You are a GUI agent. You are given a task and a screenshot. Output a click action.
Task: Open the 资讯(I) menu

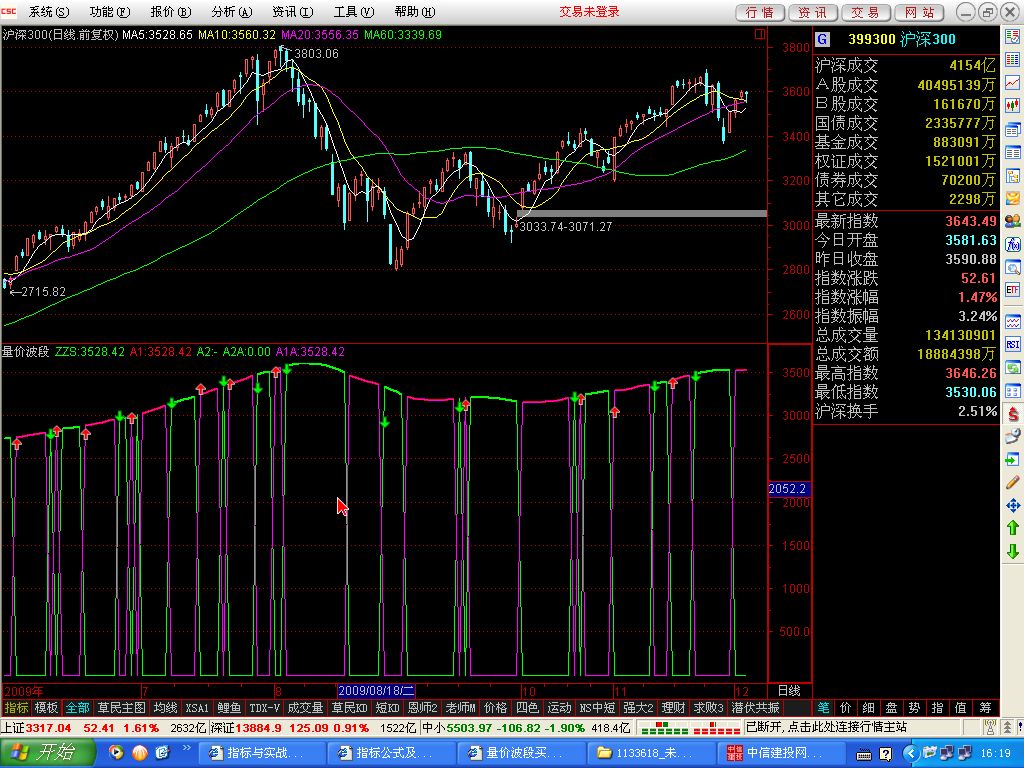[293, 12]
